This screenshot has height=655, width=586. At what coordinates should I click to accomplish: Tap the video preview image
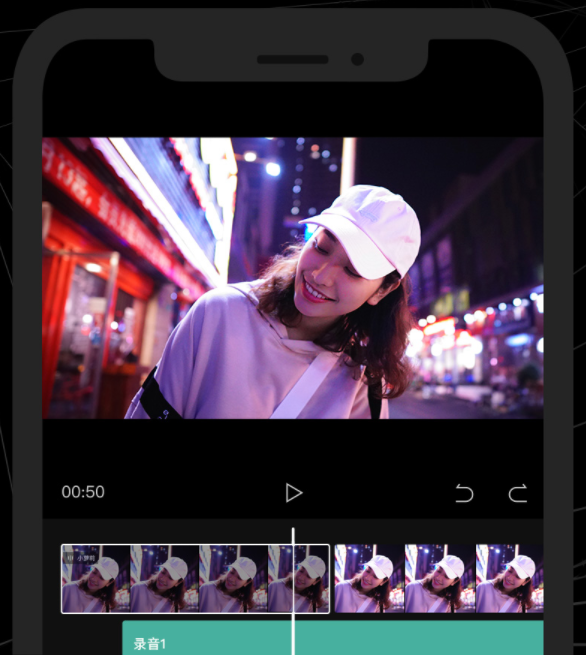click(x=293, y=278)
